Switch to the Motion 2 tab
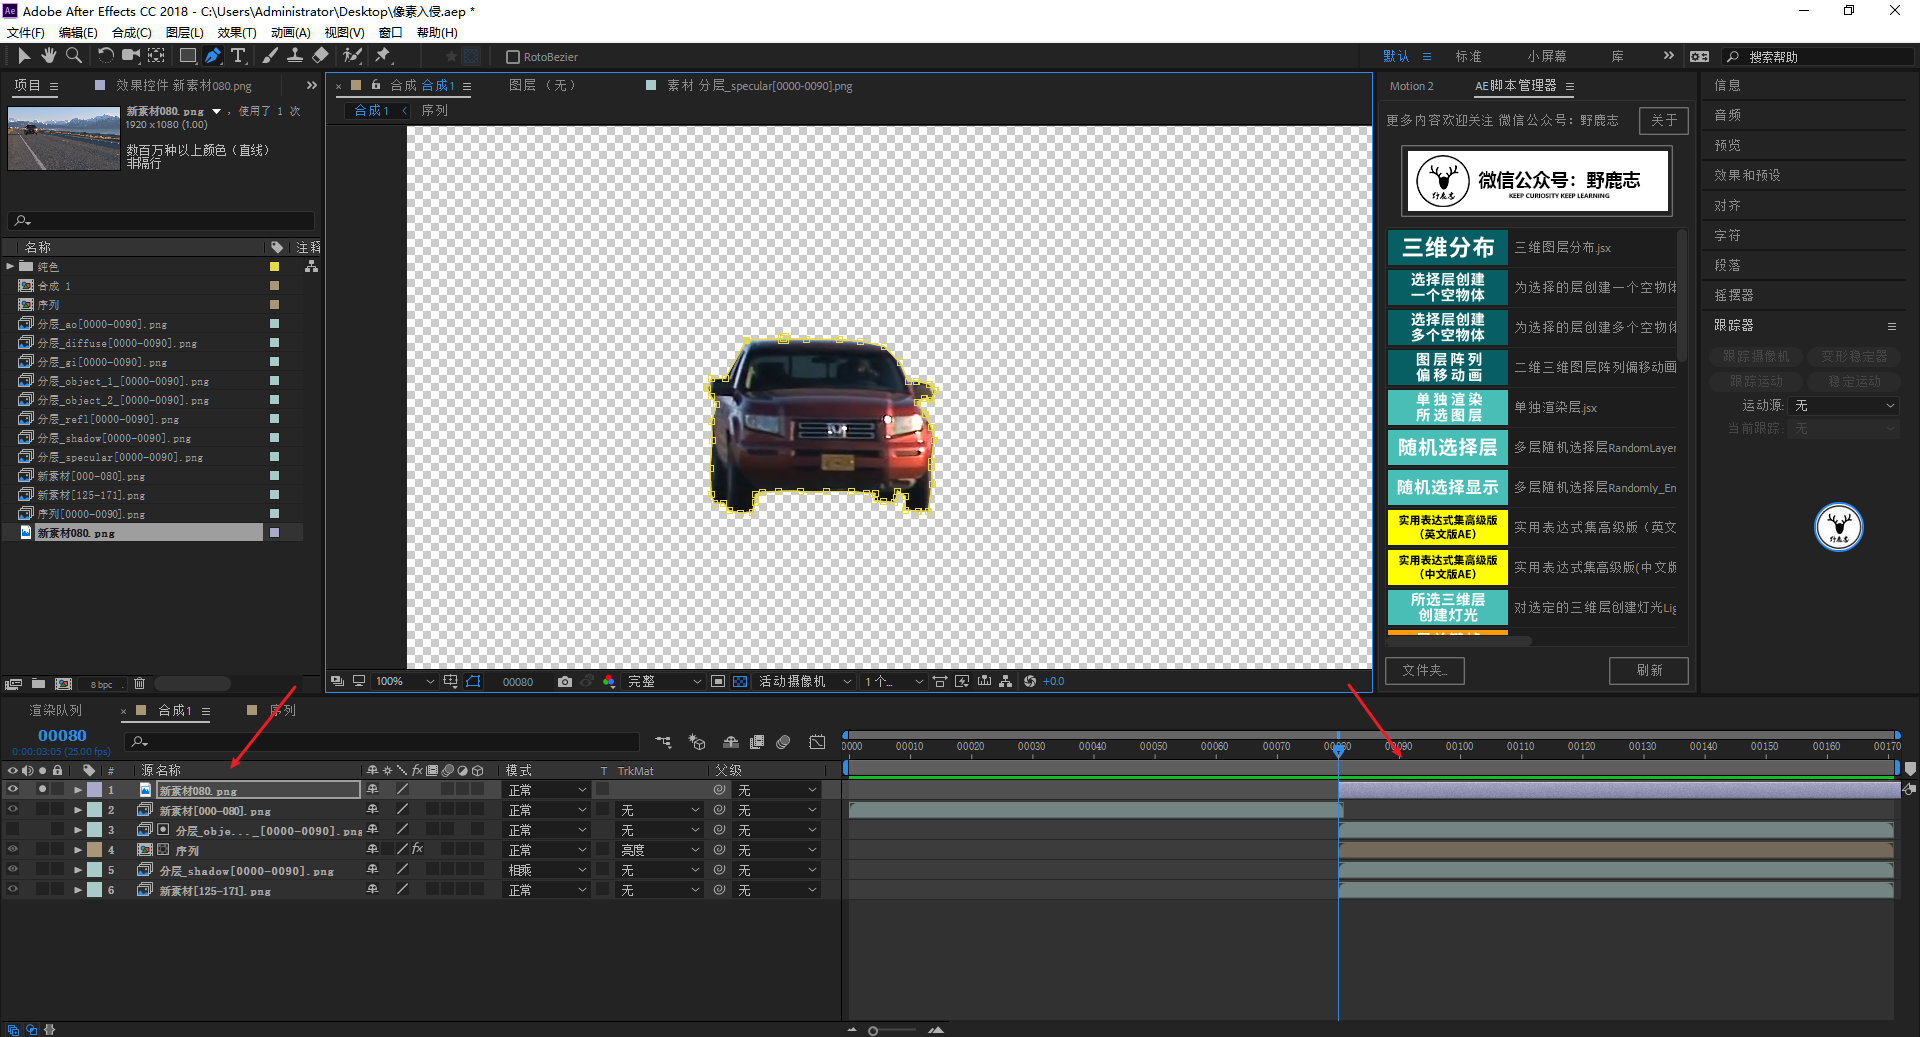Viewport: 1920px width, 1037px height. pos(1411,86)
